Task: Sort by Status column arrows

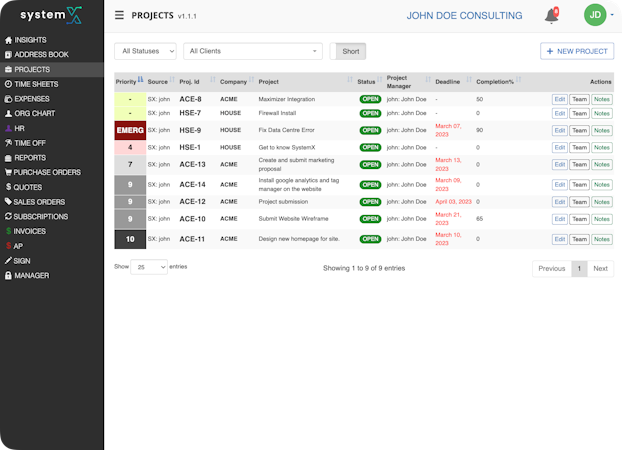Action: pos(380,80)
